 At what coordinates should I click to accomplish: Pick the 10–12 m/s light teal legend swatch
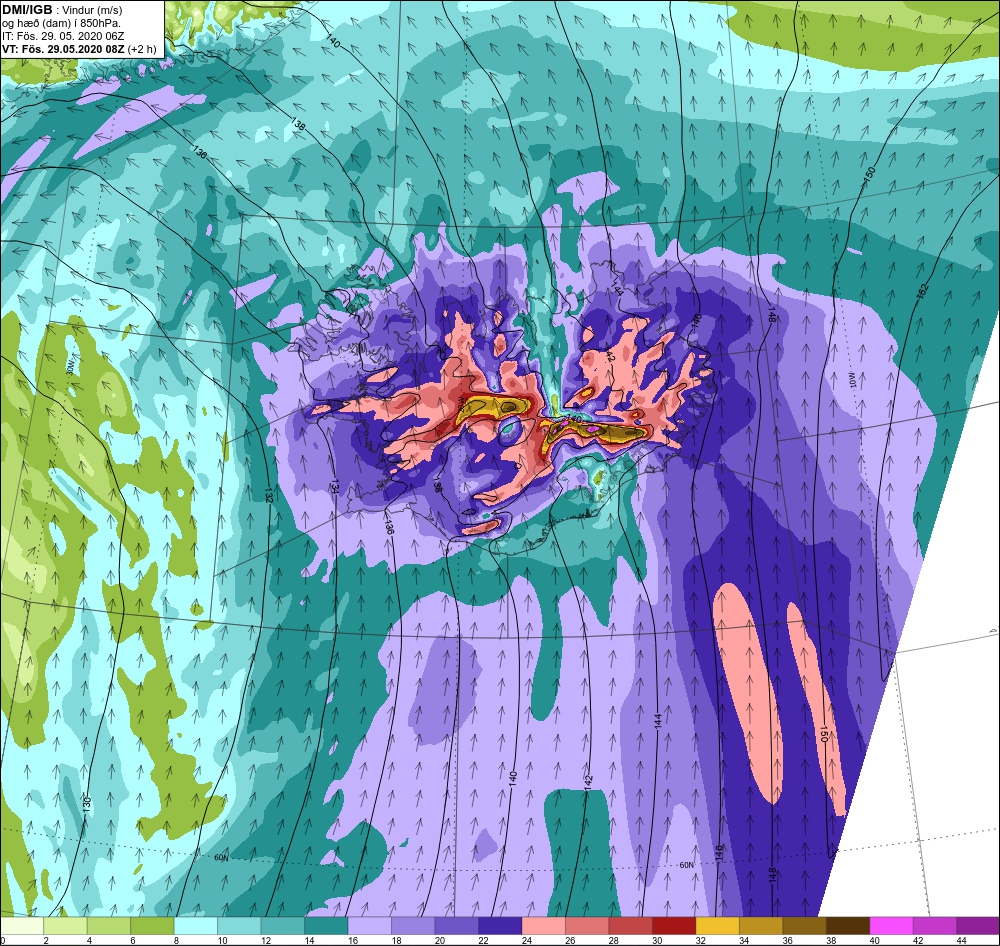239,926
